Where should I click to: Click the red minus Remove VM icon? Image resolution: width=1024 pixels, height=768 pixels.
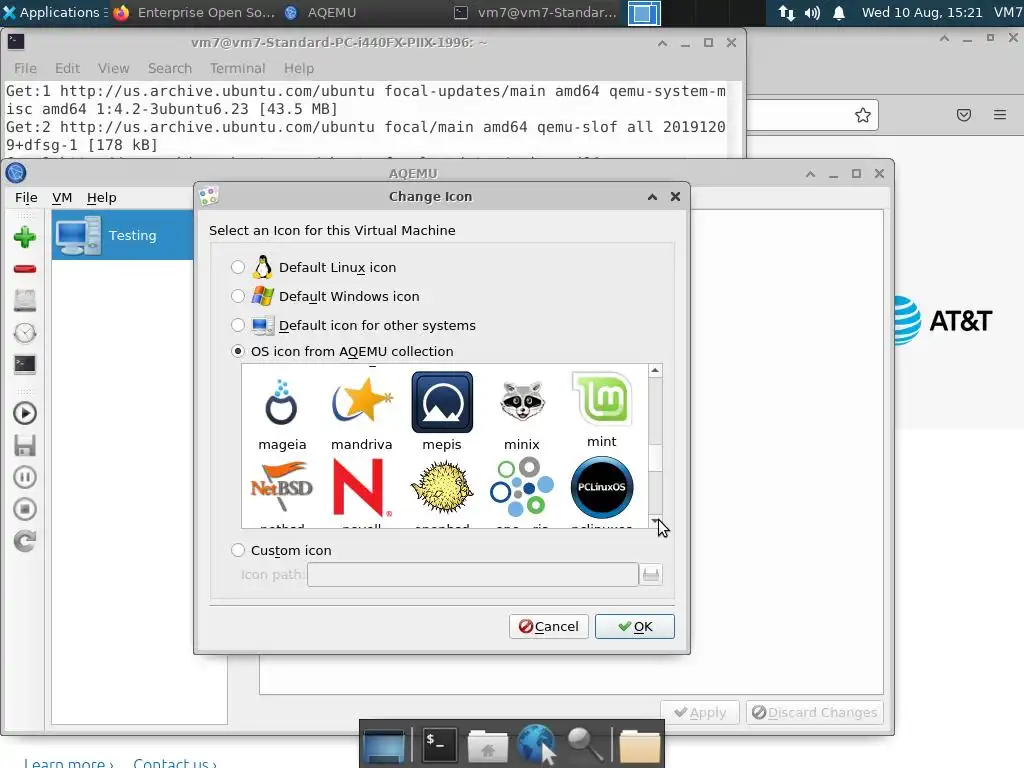(x=25, y=269)
